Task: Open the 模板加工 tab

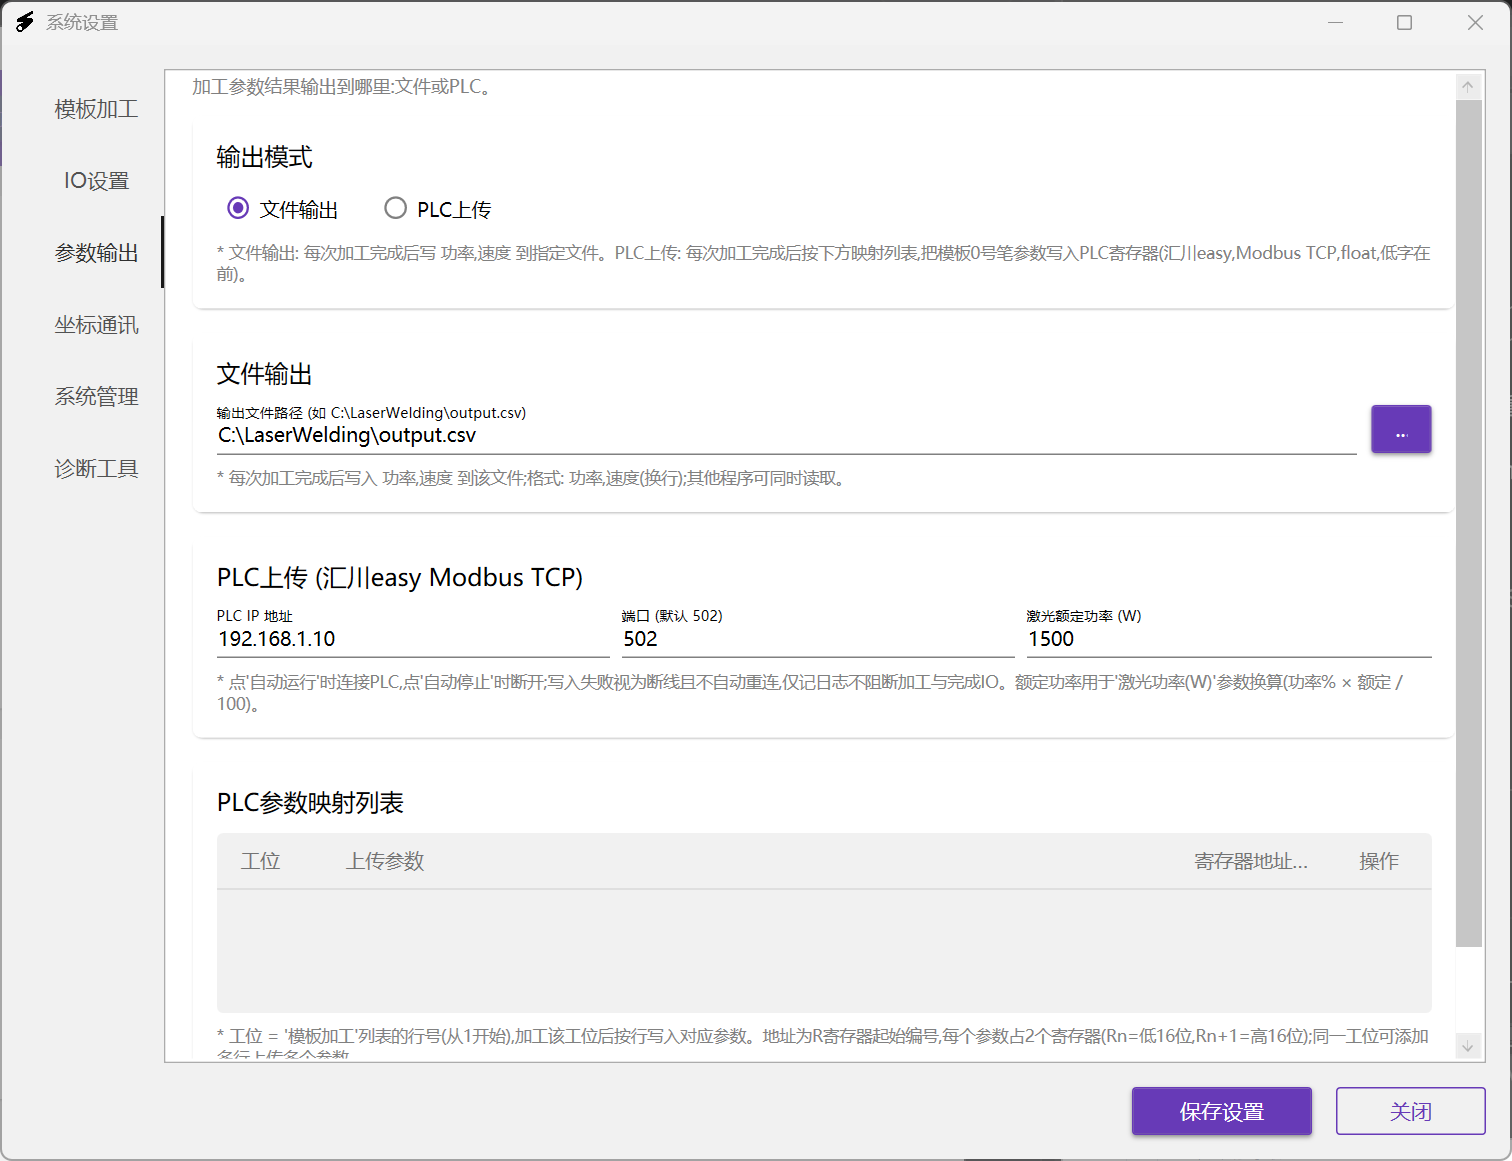Action: click(x=96, y=109)
